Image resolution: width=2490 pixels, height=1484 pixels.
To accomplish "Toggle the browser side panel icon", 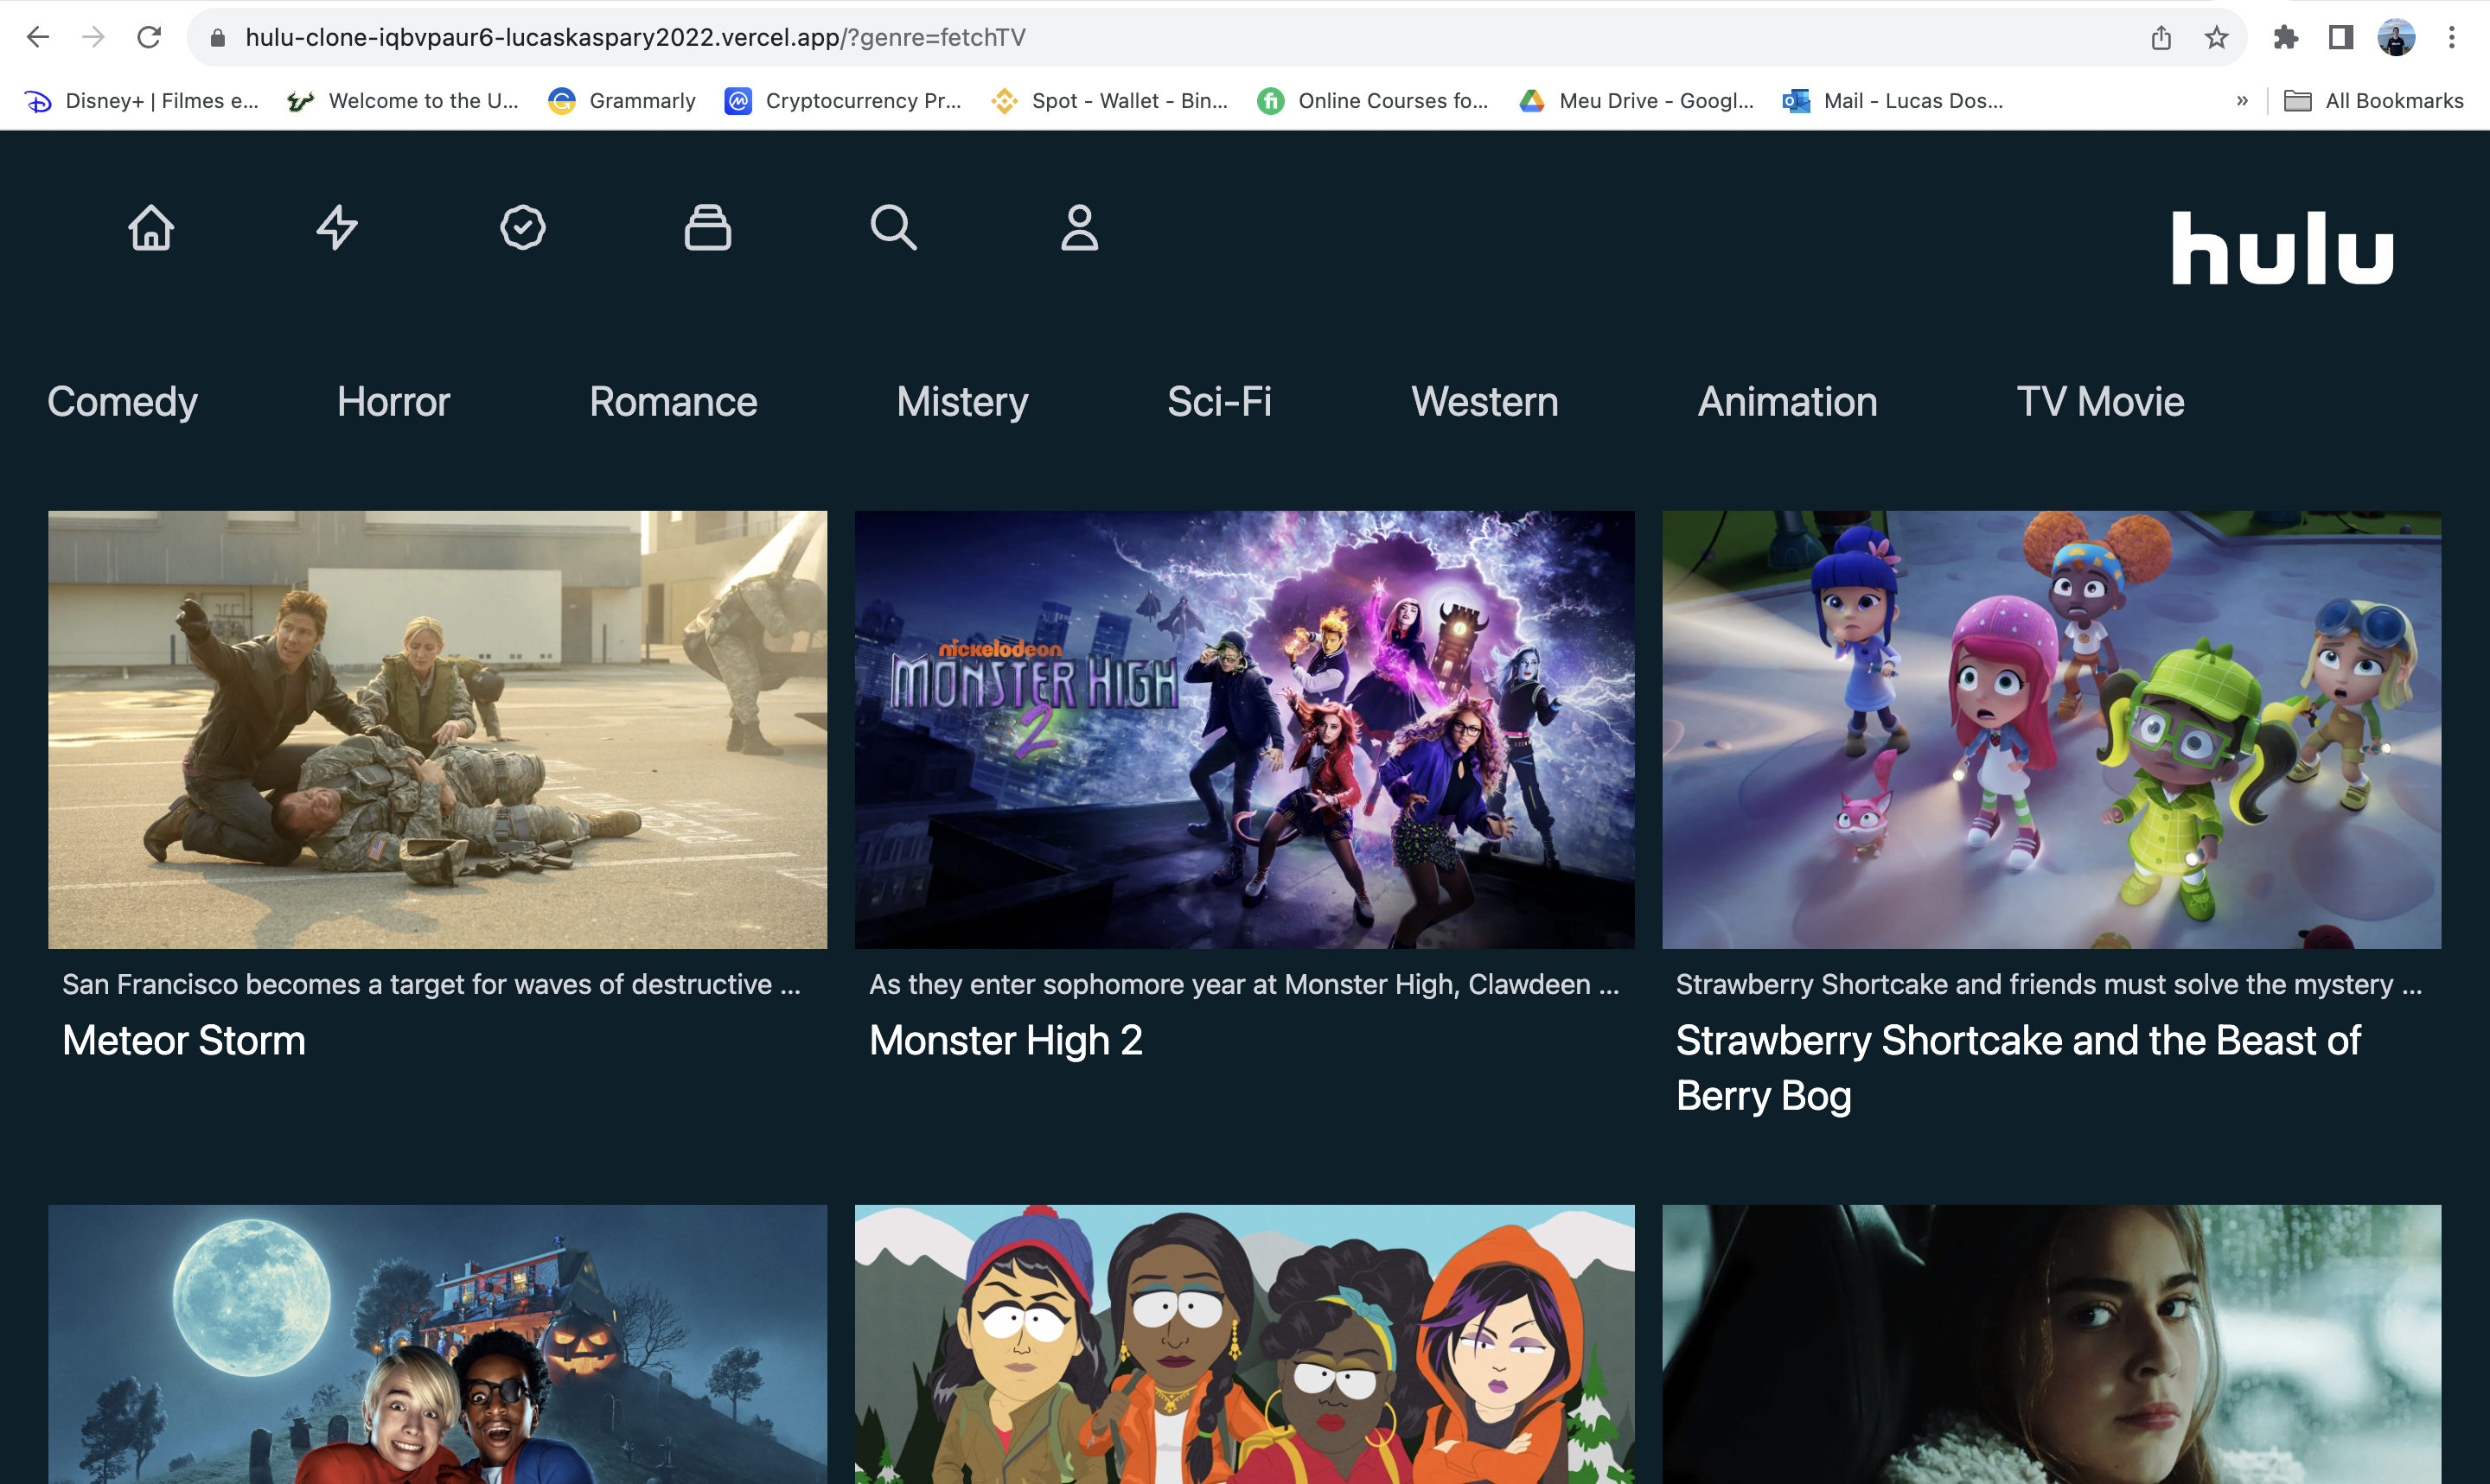I will point(2340,38).
